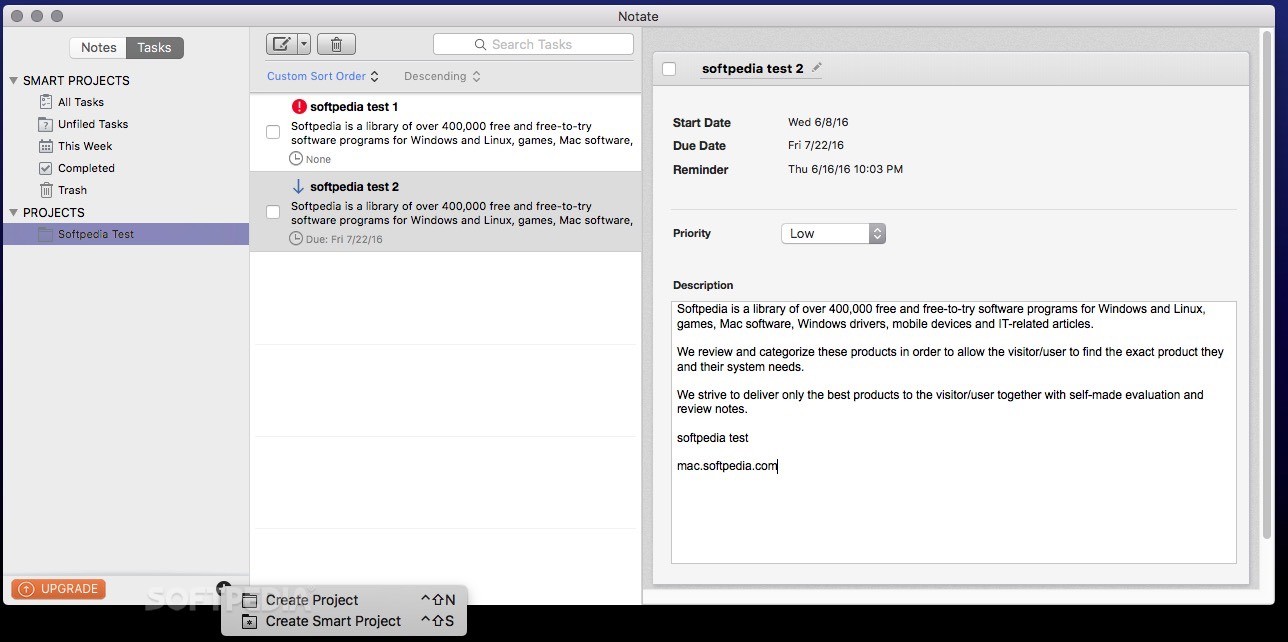1288x642 pixels.
Task: Select the Completed checkmark icon
Action: pos(45,168)
